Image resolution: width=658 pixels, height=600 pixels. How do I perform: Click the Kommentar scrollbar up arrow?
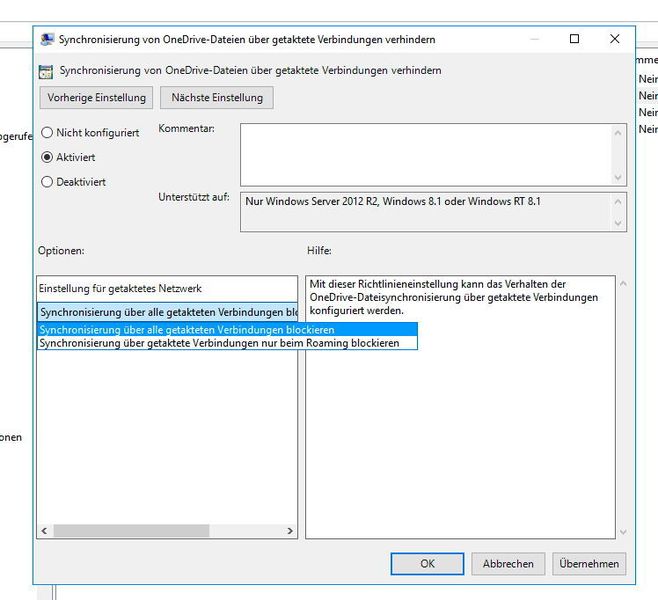[x=618, y=133]
